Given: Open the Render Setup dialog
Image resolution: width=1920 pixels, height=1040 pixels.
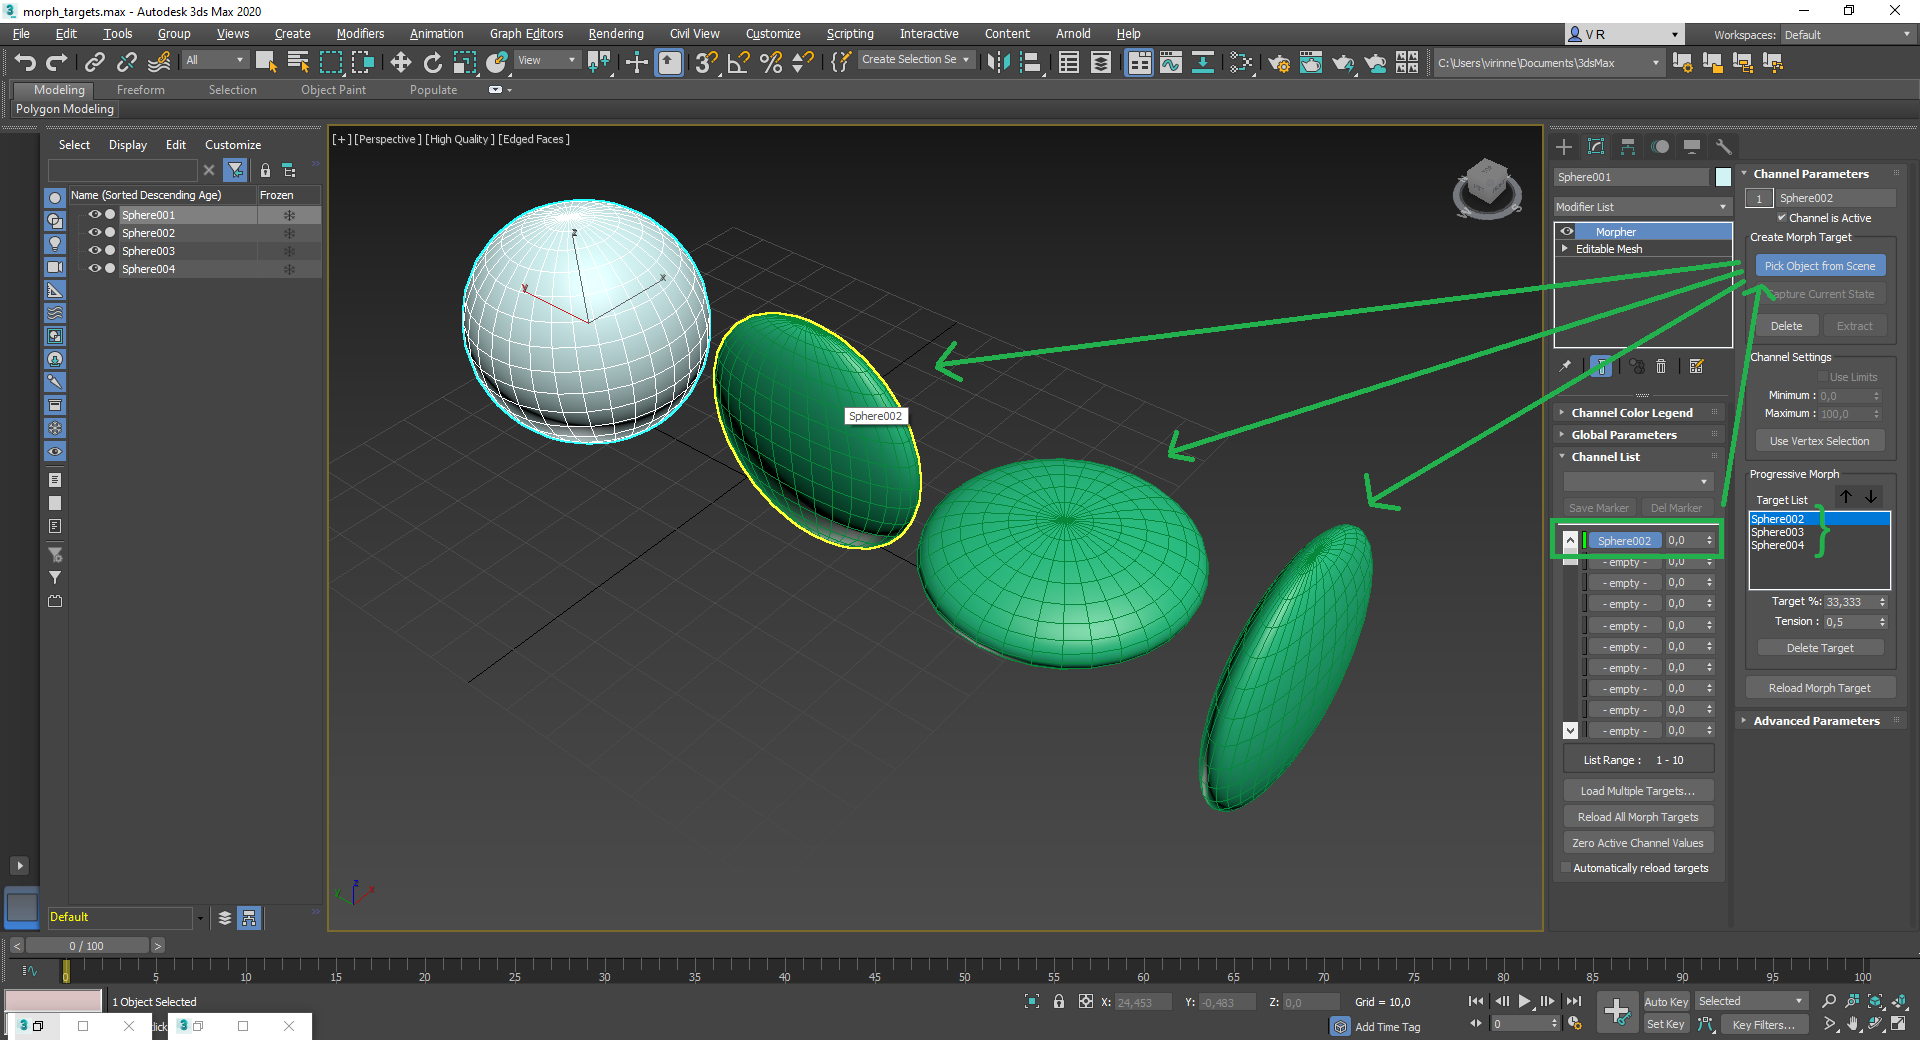Looking at the screenshot, I should pos(1279,62).
